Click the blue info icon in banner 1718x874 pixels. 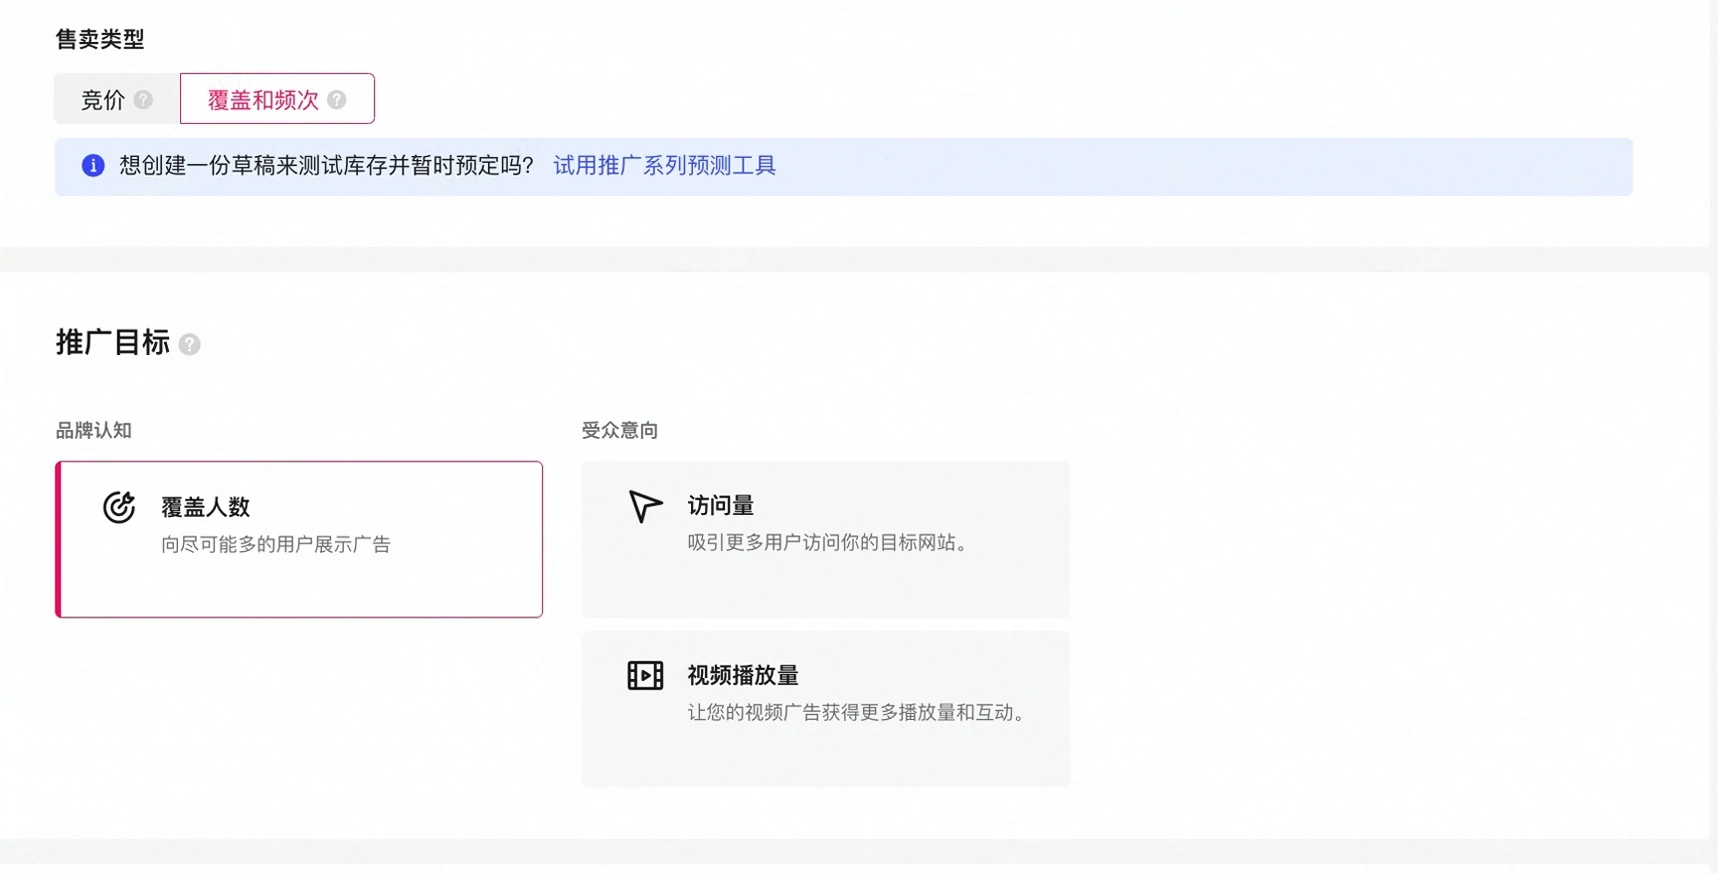tap(93, 166)
